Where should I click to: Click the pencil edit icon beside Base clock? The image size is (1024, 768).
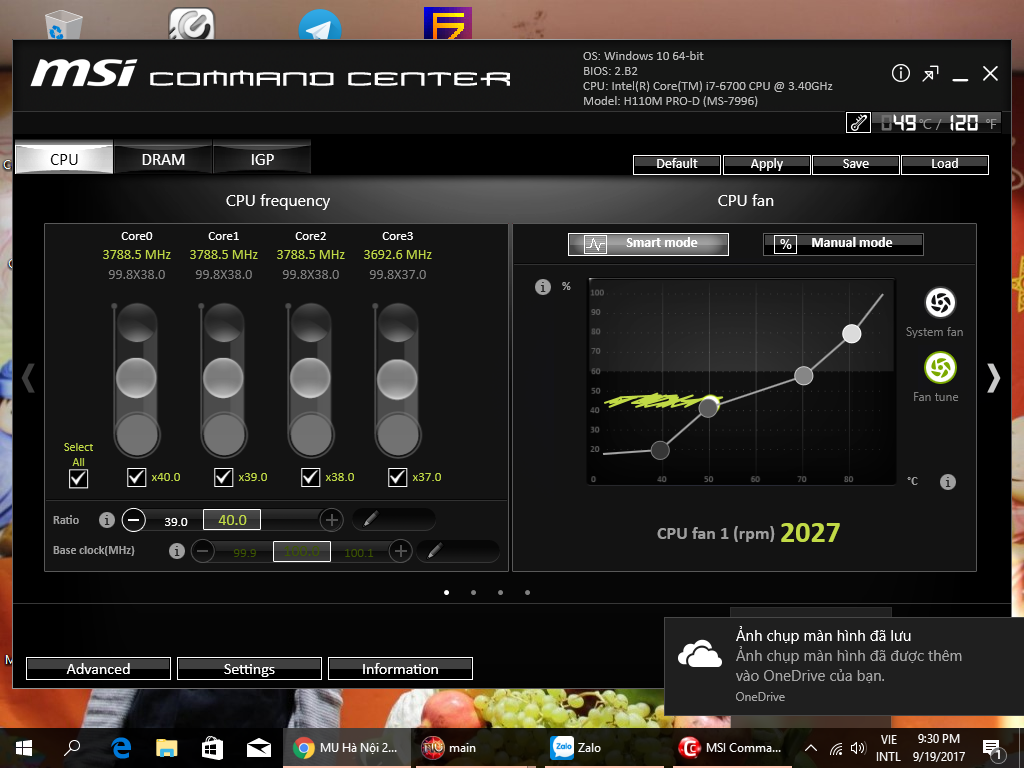coord(434,551)
